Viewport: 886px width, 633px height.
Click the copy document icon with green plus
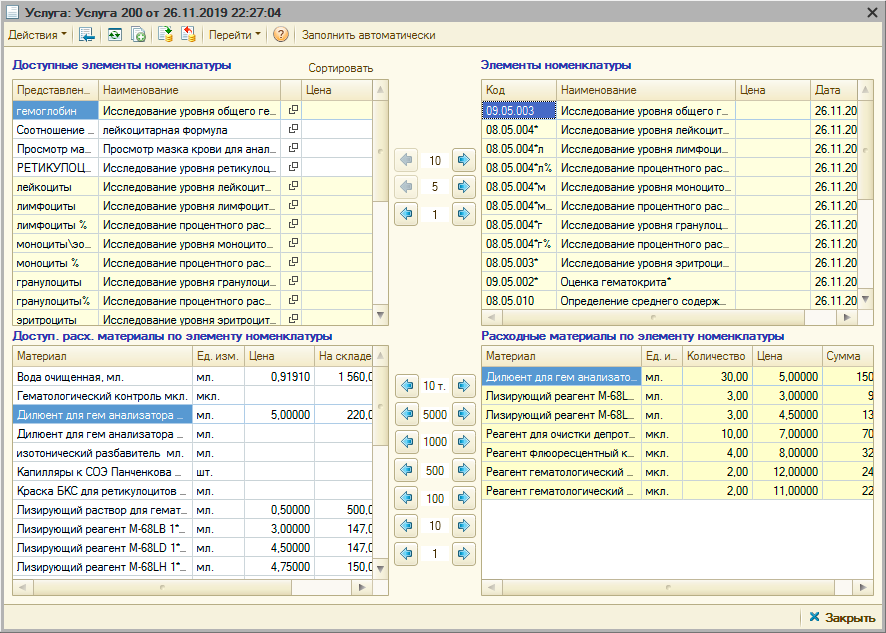(x=139, y=35)
